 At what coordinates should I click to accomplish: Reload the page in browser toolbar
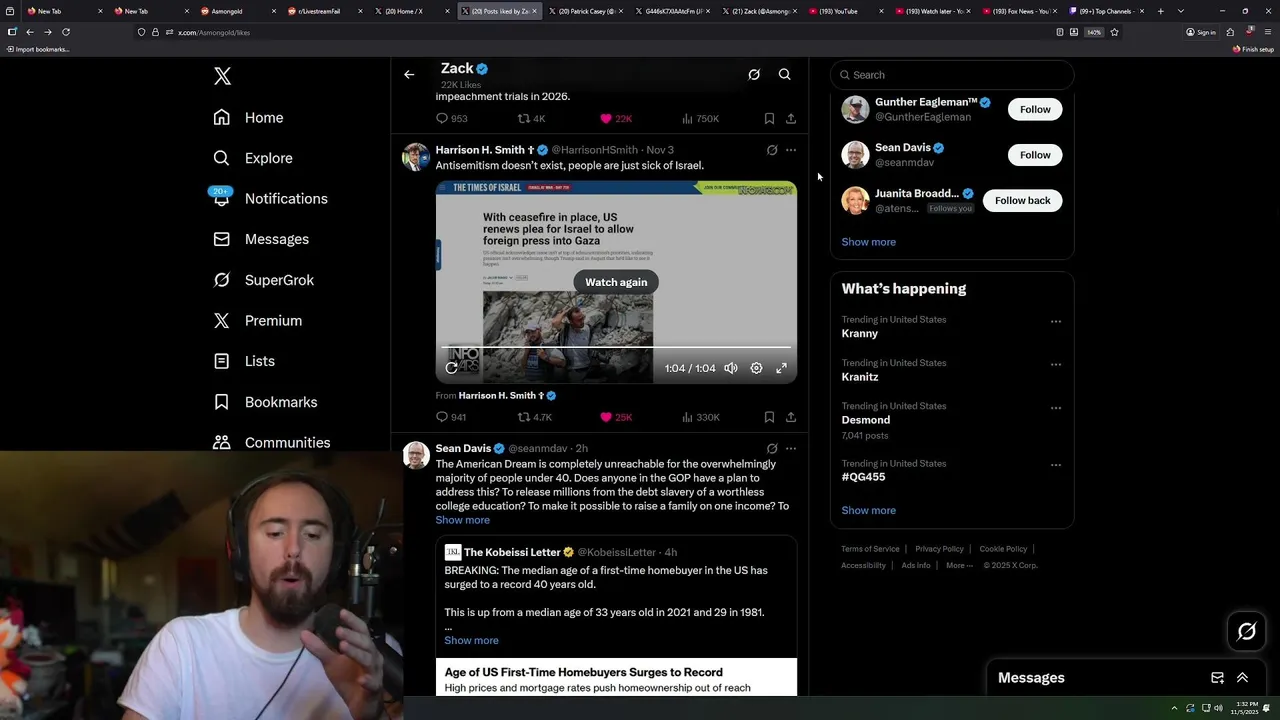point(66,32)
